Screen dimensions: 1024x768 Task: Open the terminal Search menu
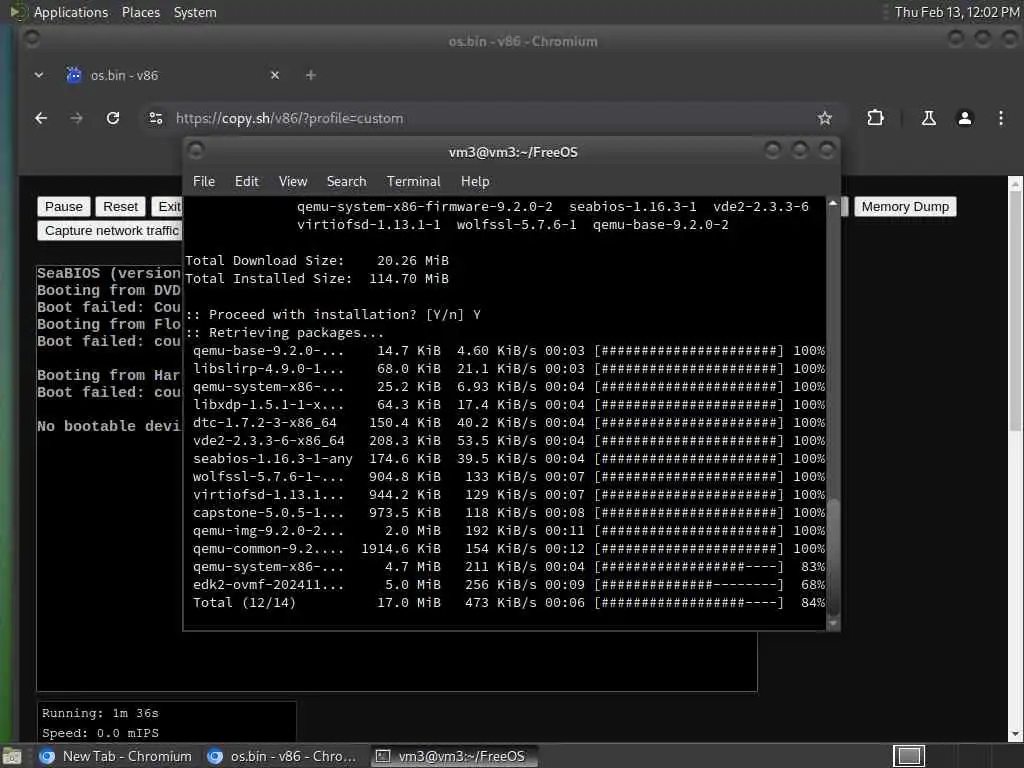[346, 182]
